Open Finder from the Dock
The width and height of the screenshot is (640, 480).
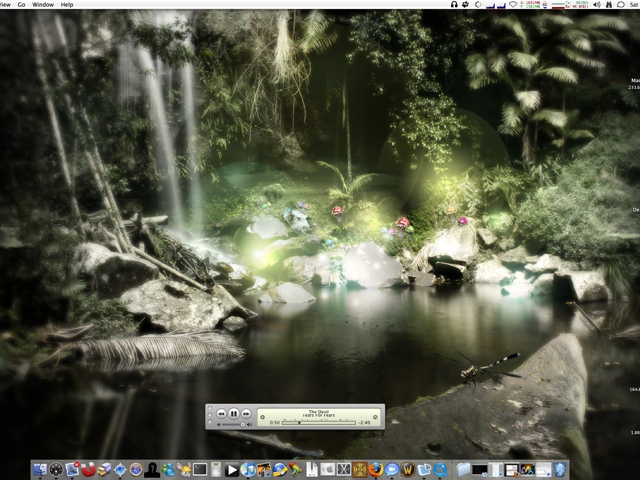coord(40,470)
